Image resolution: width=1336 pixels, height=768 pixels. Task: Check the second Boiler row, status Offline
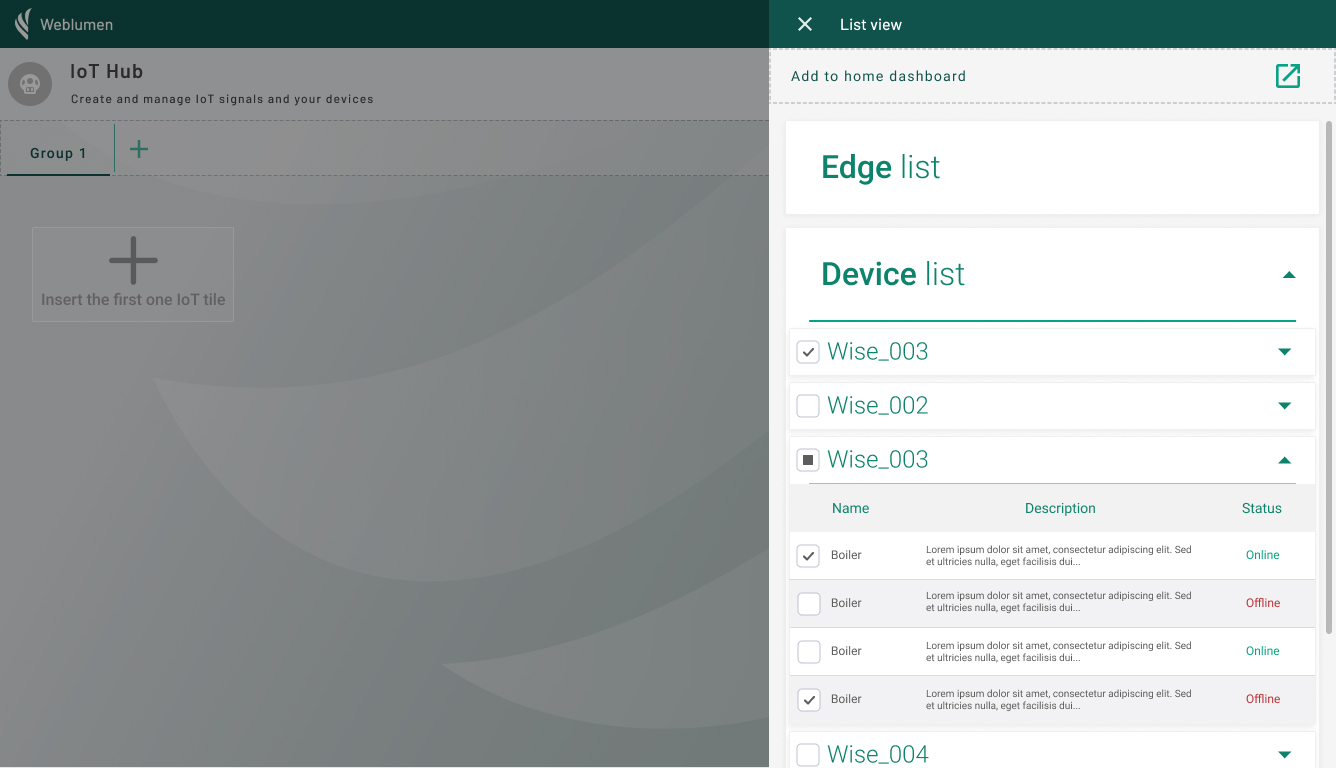pos(808,603)
